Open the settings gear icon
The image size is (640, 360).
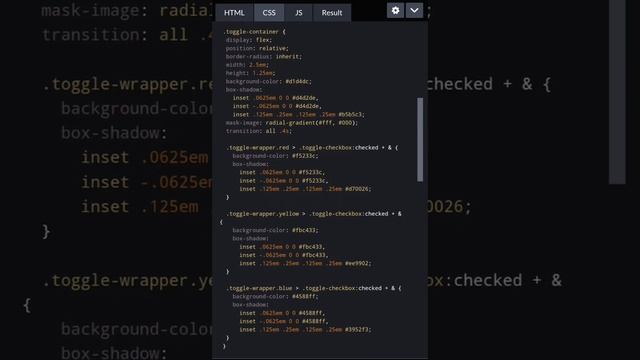[395, 11]
